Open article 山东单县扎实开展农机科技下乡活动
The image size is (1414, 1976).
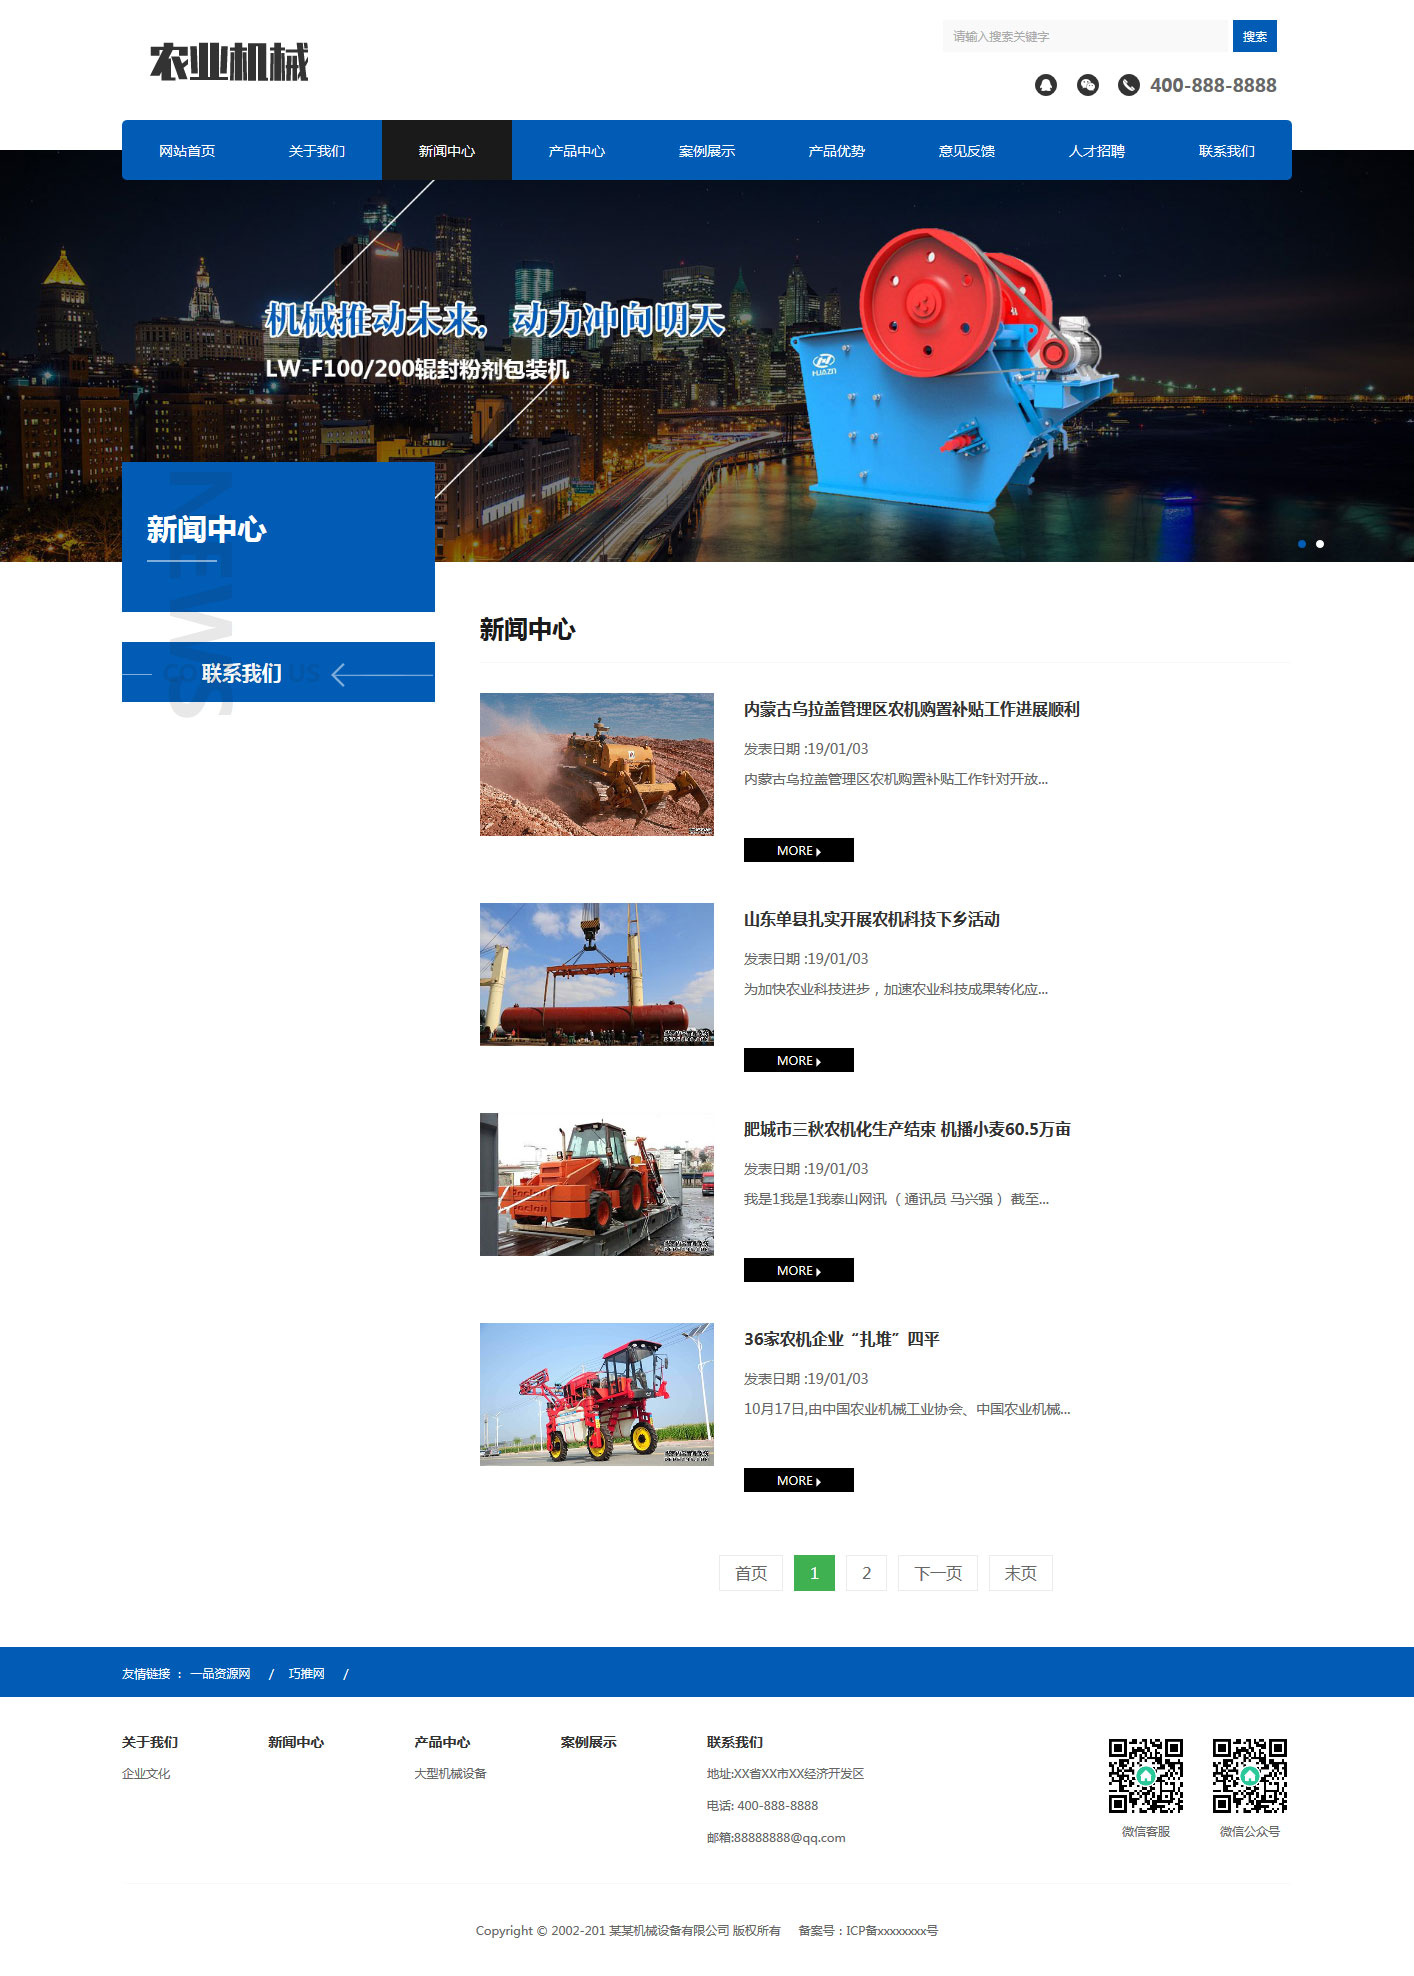(871, 919)
